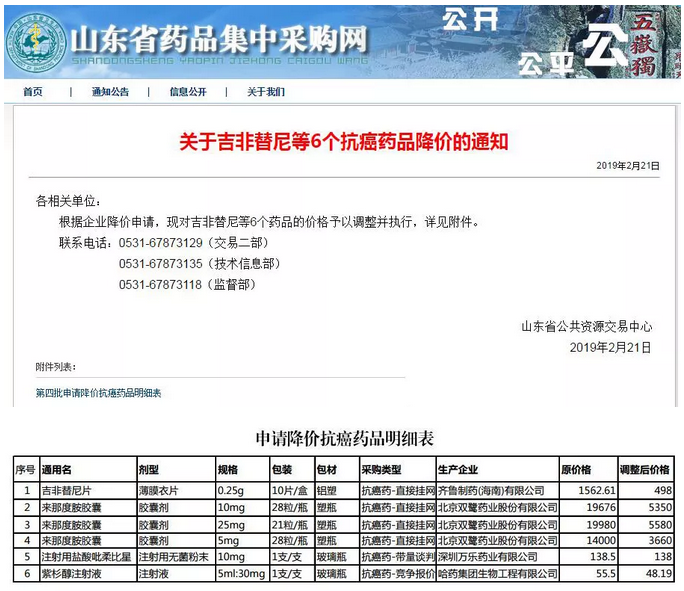Select the 25mg specification cell
This screenshot has height=591, width=684.
tap(243, 524)
